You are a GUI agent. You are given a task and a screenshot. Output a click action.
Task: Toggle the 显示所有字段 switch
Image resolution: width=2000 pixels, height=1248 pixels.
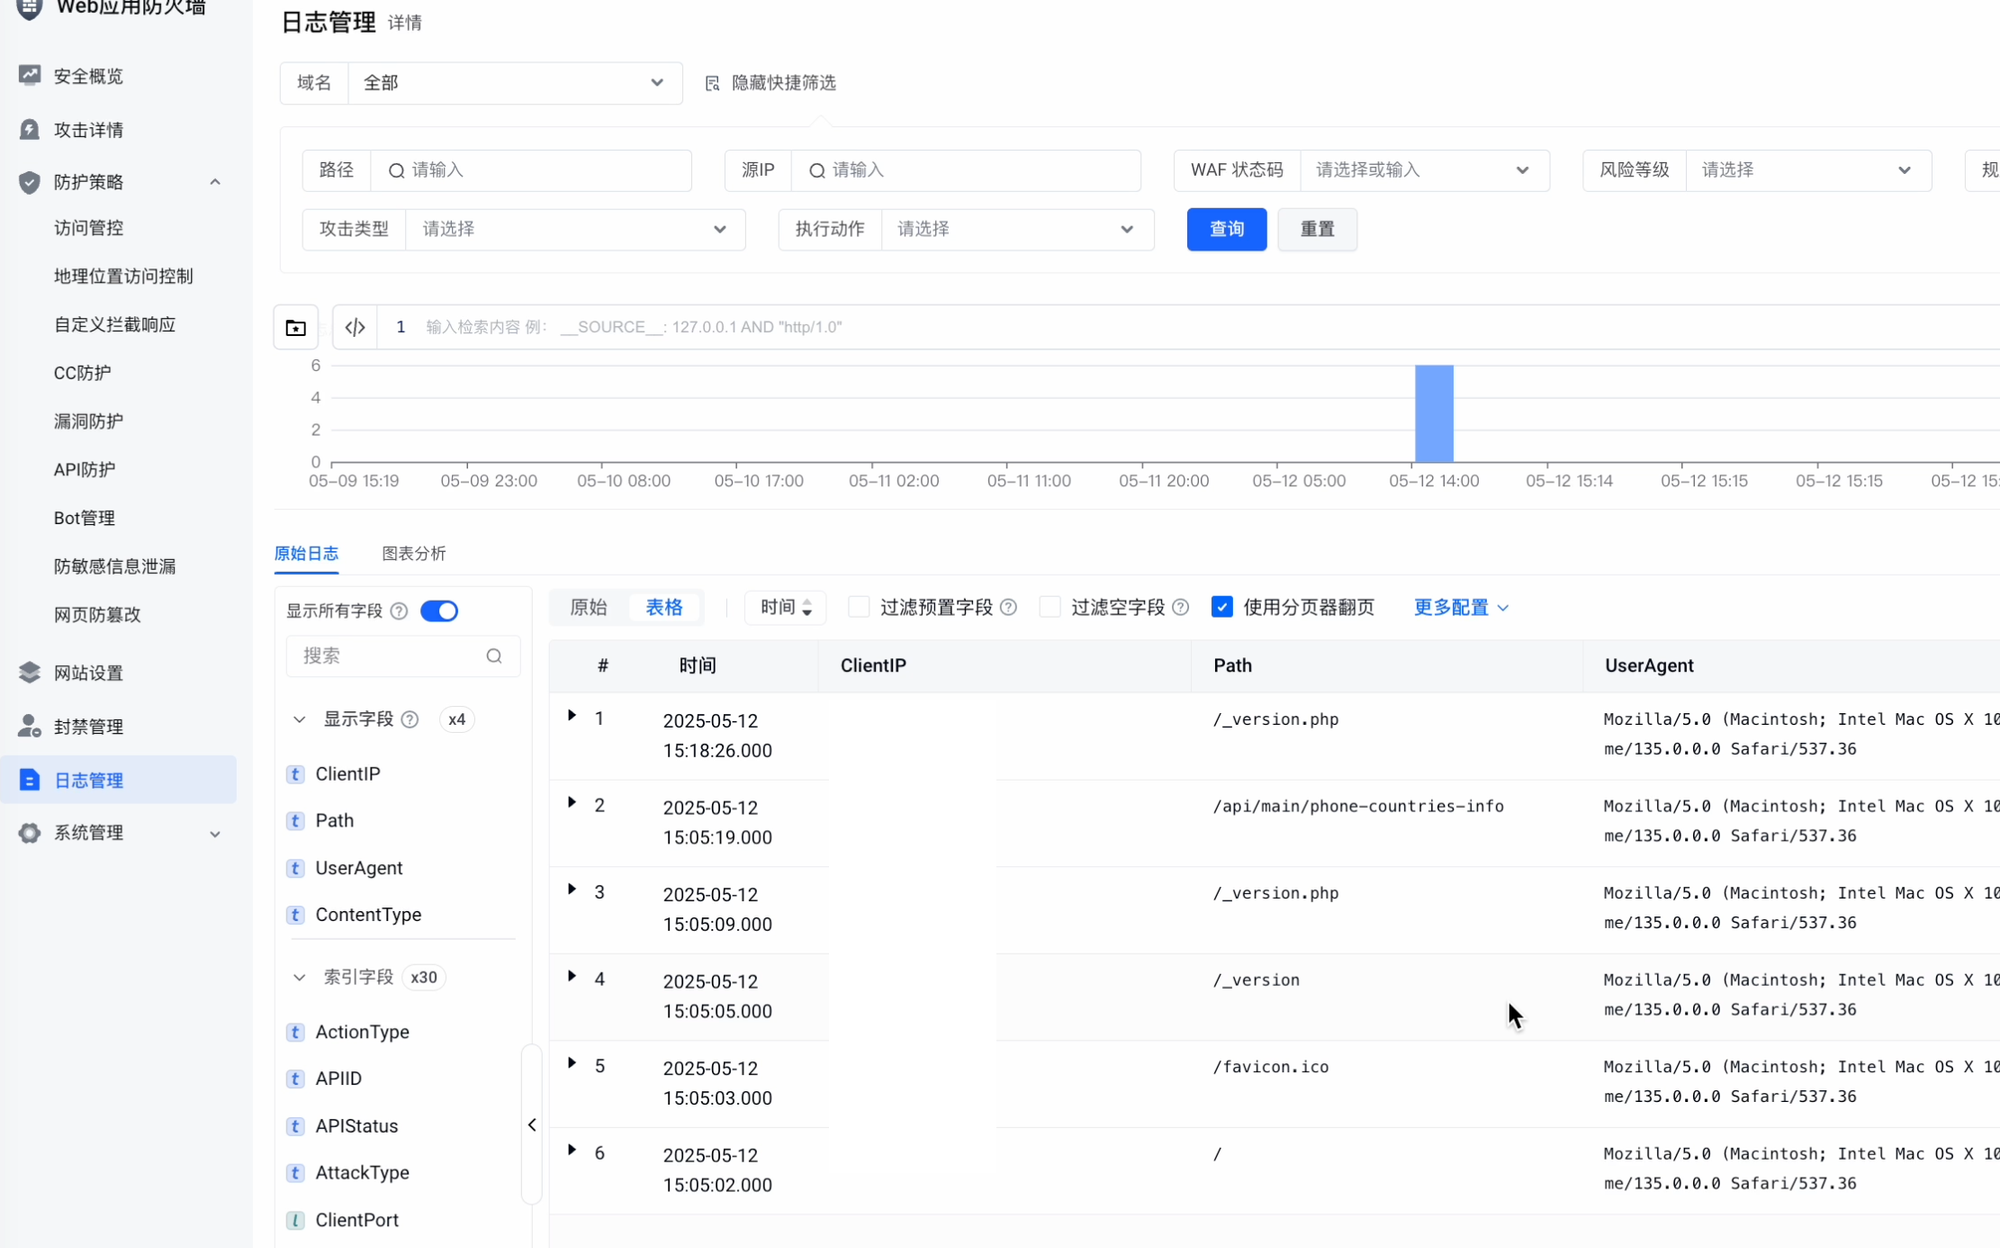pos(439,611)
